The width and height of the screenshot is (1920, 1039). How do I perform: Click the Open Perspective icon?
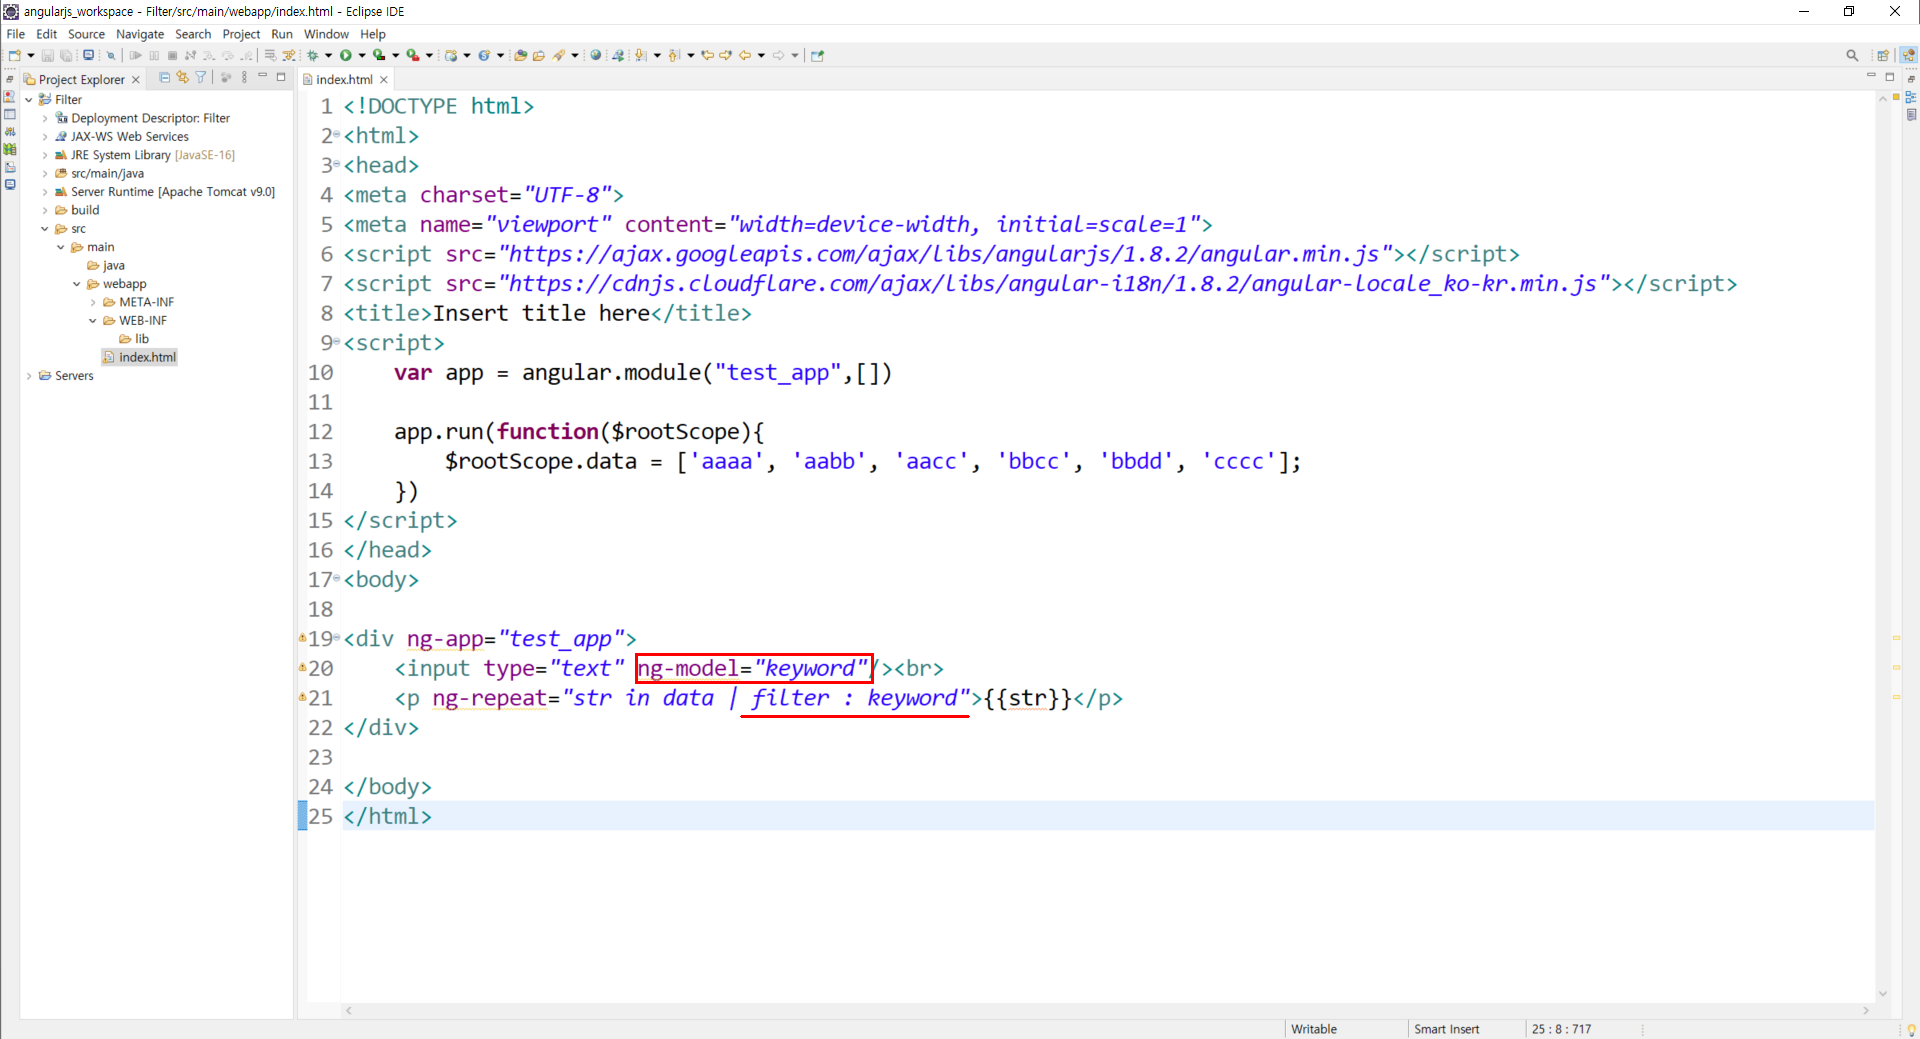coord(1883,55)
